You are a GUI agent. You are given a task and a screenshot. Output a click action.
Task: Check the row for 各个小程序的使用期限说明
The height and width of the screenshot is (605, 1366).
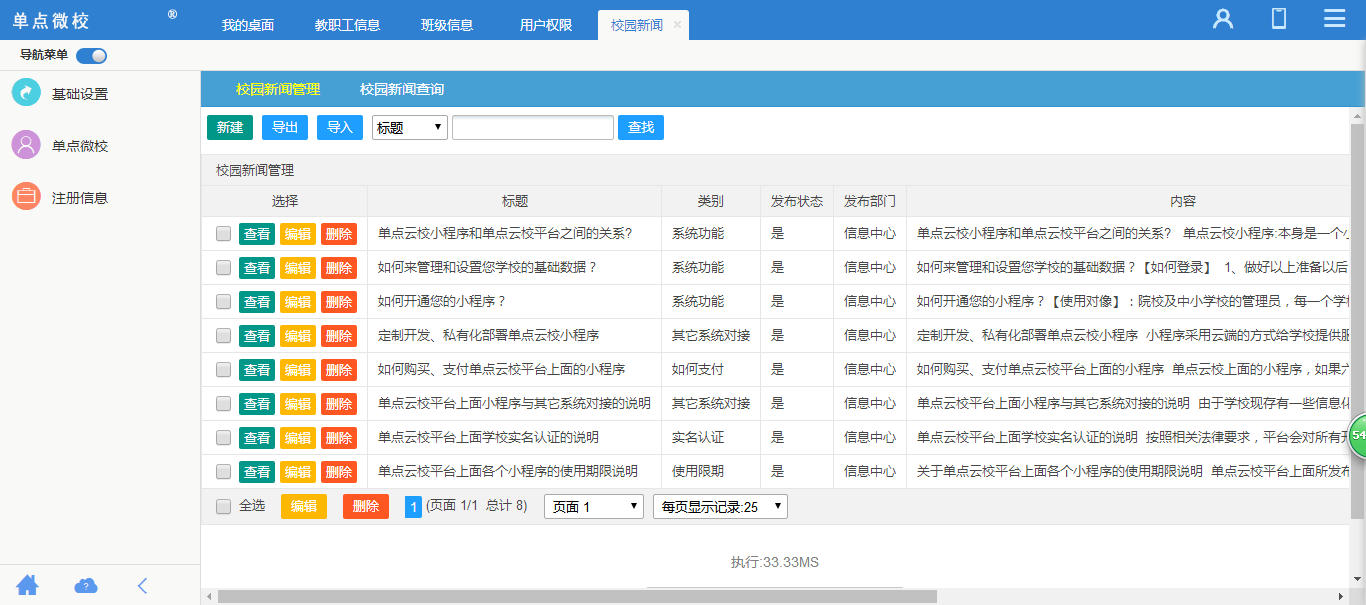223,472
